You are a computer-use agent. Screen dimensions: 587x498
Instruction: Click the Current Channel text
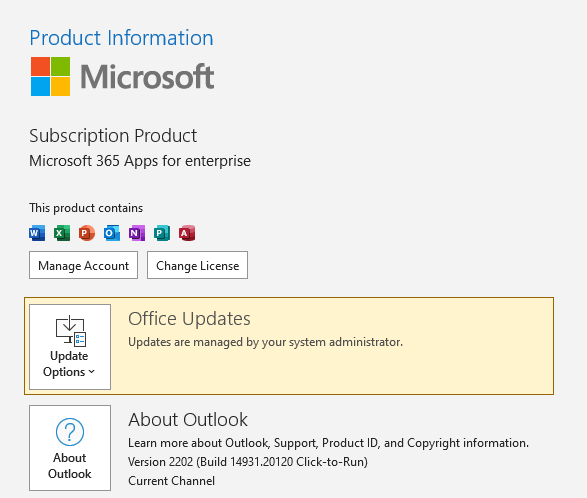click(171, 481)
